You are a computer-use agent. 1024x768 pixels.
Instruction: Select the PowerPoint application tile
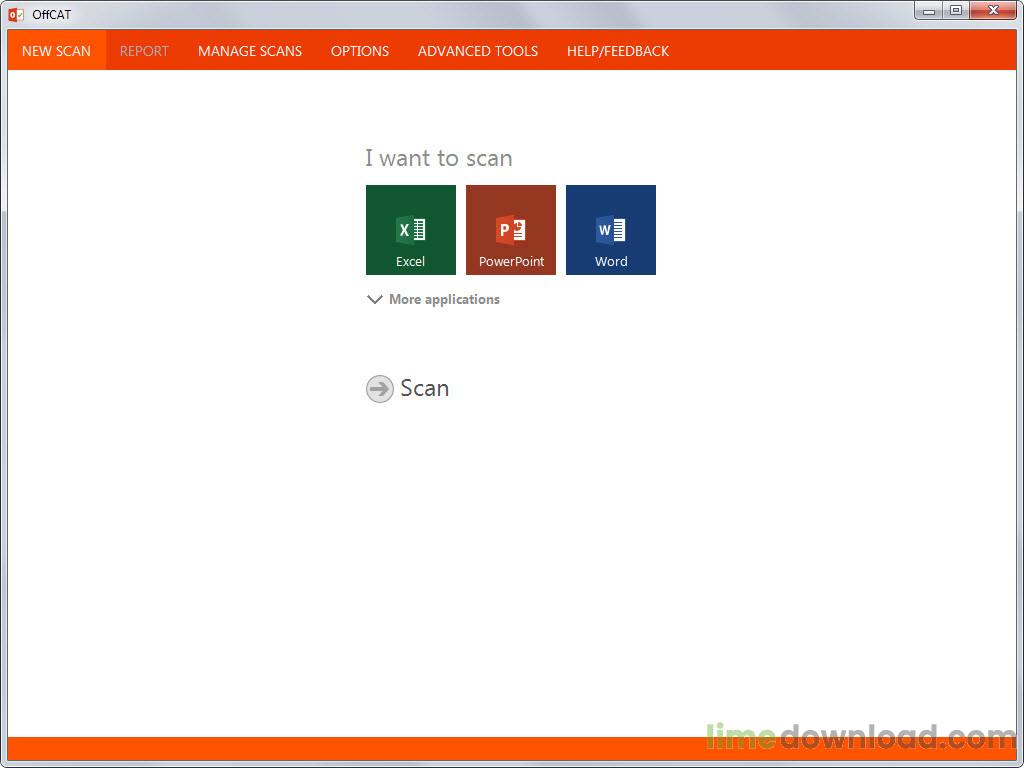[x=511, y=230]
